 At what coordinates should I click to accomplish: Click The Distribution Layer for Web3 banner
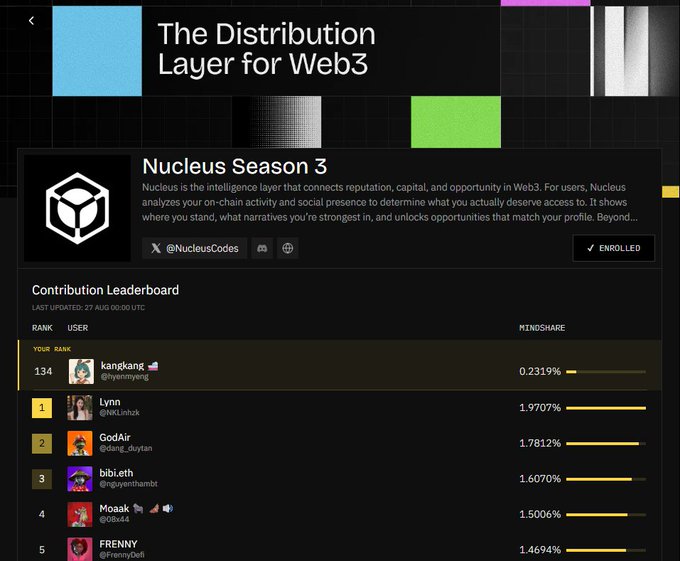click(x=267, y=49)
